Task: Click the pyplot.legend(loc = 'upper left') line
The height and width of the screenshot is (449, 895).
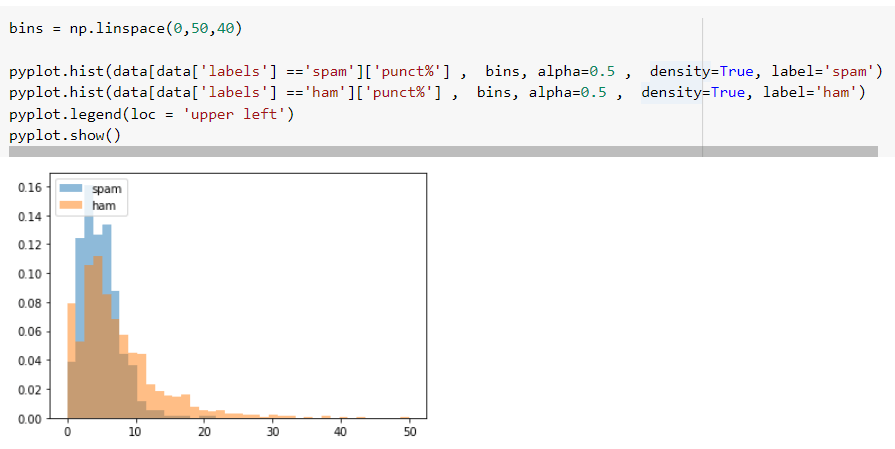Action: (151, 114)
